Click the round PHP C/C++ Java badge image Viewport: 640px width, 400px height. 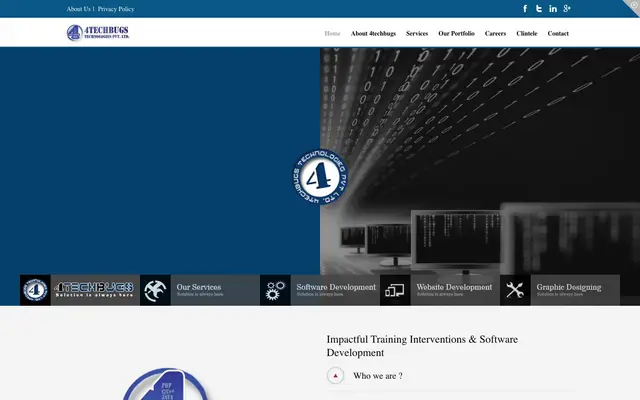[x=166, y=384]
